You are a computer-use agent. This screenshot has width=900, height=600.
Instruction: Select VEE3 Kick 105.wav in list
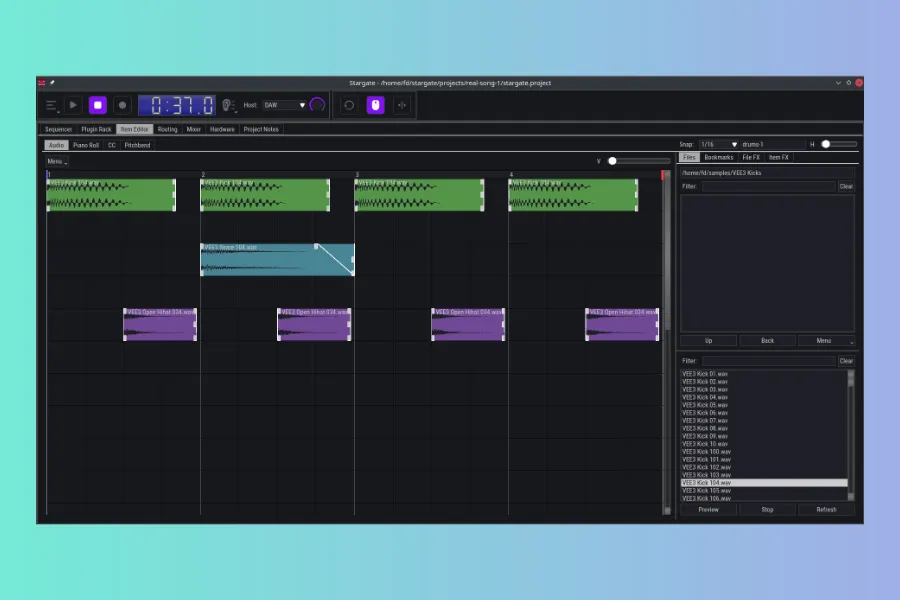tap(706, 491)
